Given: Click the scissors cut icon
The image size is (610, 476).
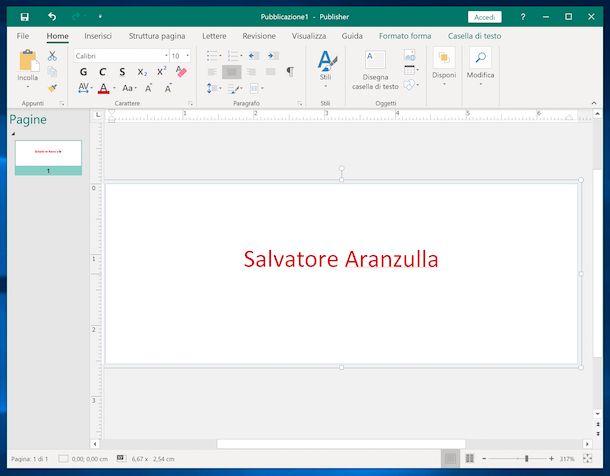Looking at the screenshot, I should click(x=52, y=56).
